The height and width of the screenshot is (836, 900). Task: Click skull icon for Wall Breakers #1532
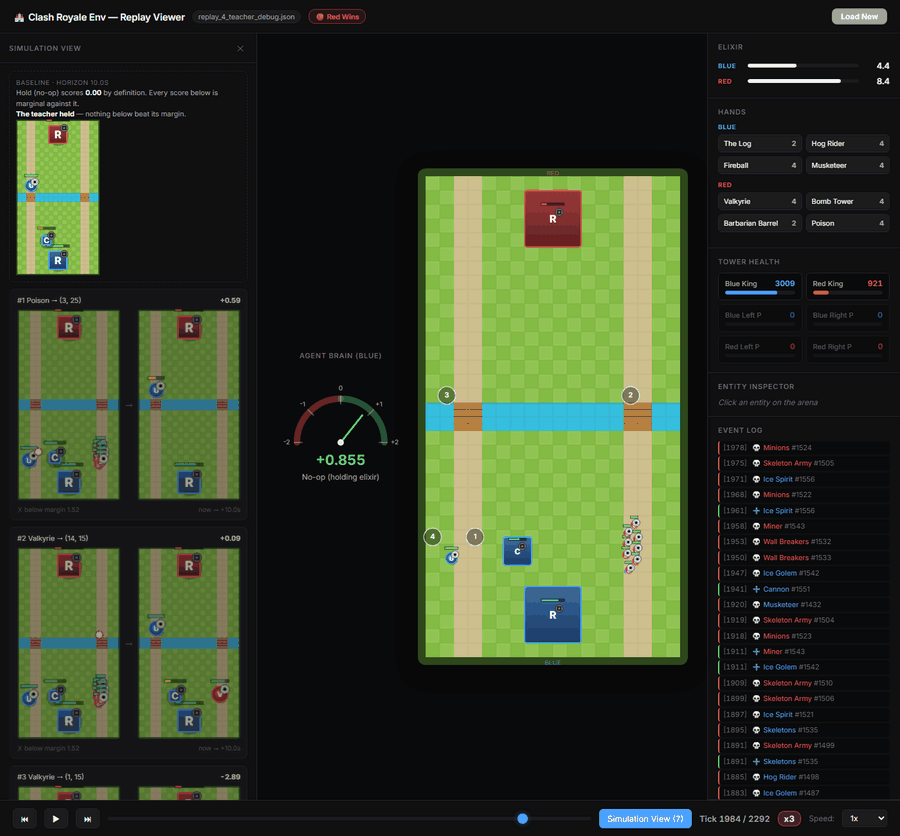click(x=757, y=542)
